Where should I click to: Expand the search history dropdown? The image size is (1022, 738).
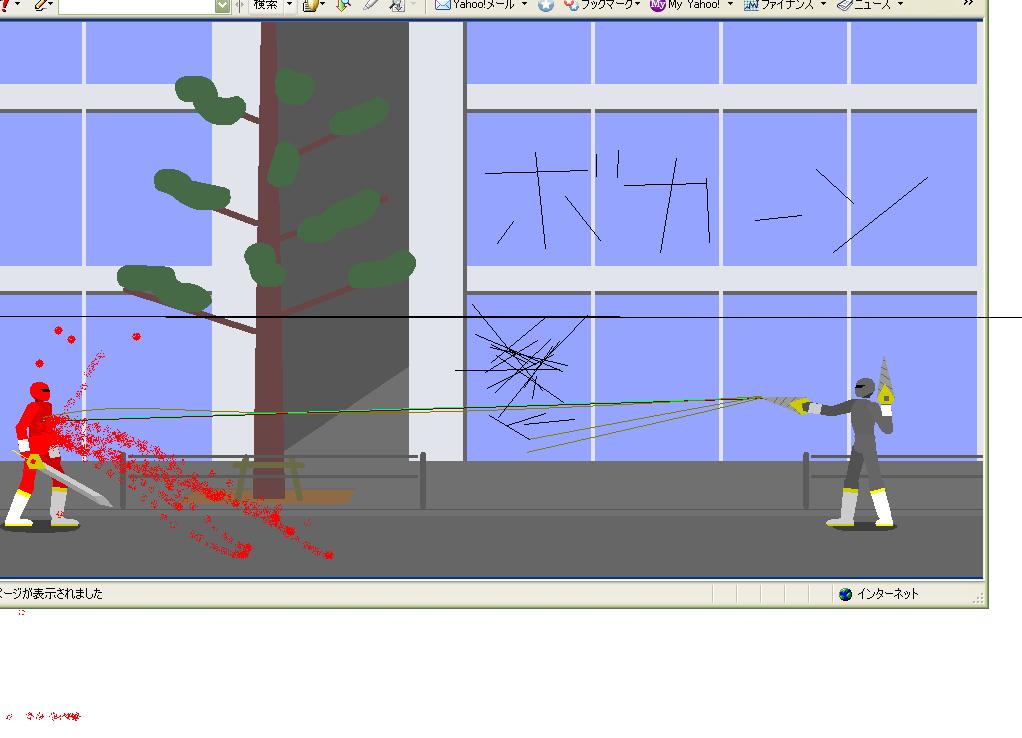(x=223, y=5)
